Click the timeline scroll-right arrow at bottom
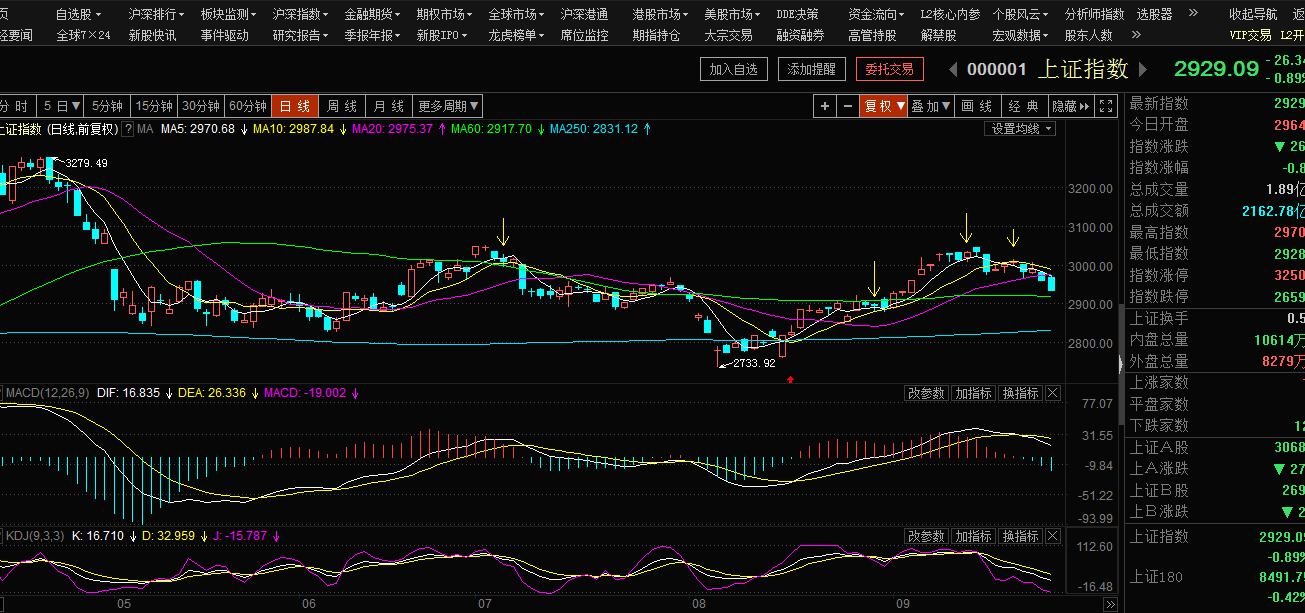The width and height of the screenshot is (1305, 613). point(1109,605)
